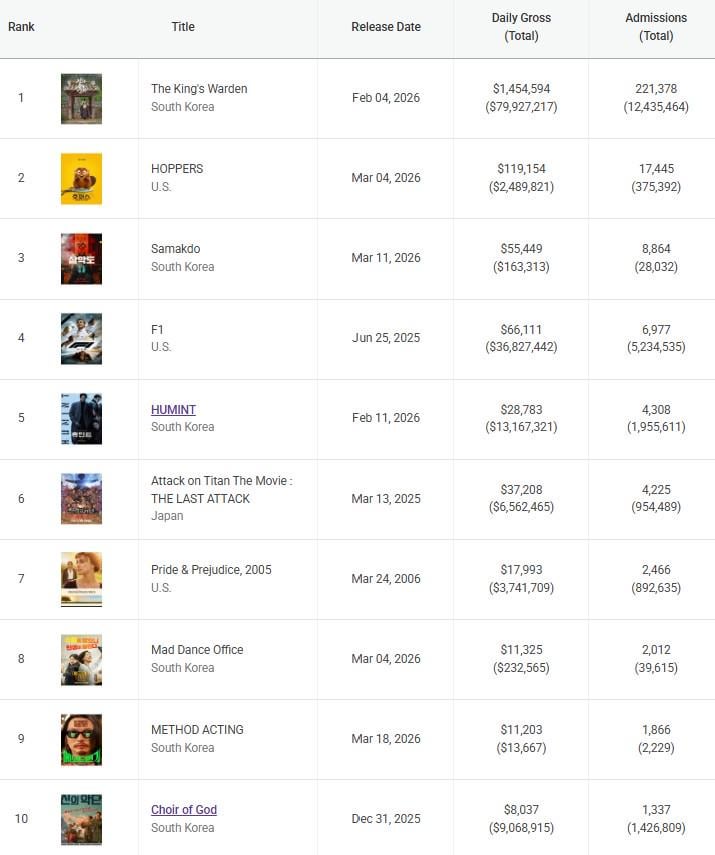This screenshot has width=715, height=855.
Task: Select the Samakdo poster image
Action: click(x=81, y=258)
